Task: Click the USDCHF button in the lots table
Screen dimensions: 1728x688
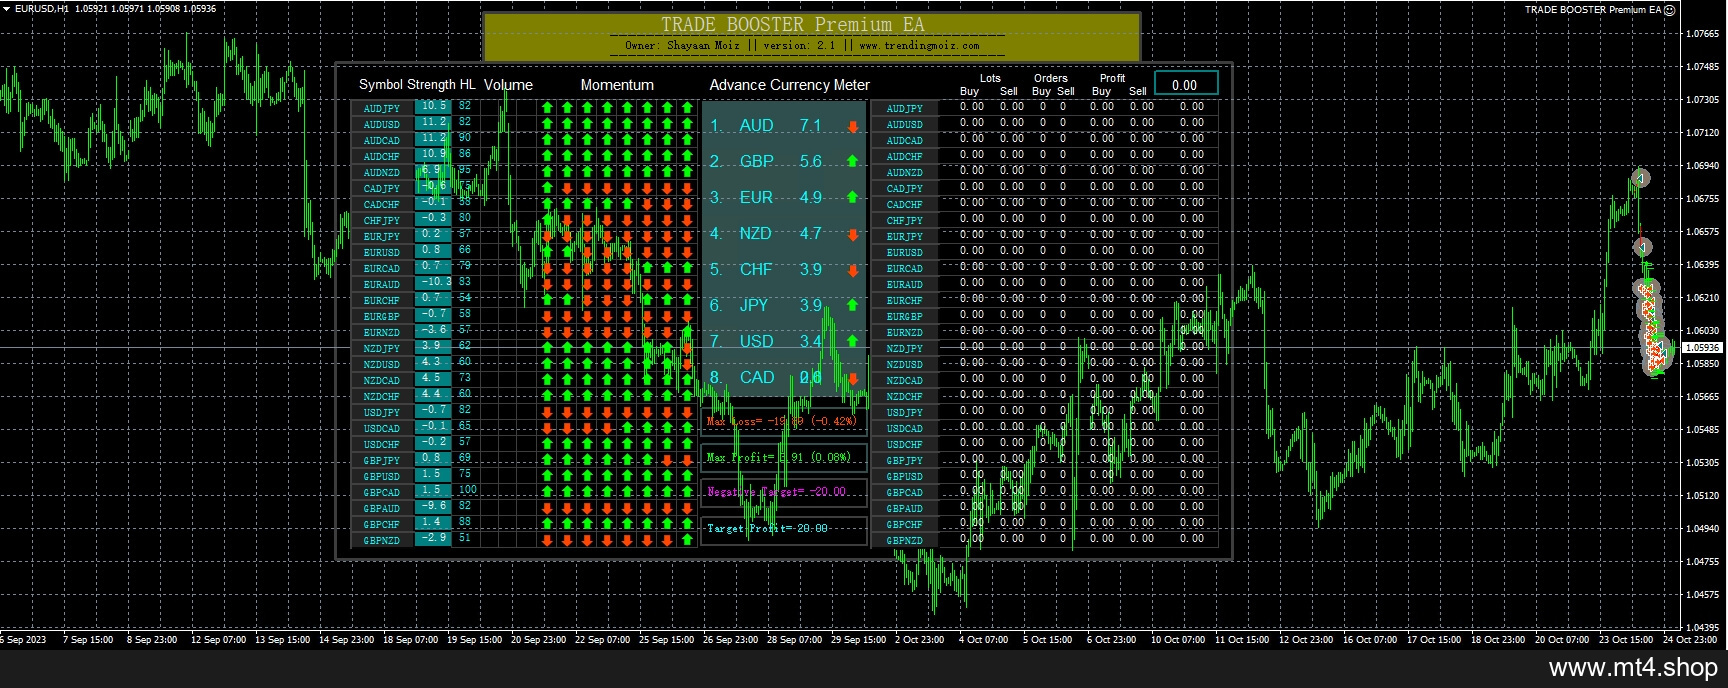Action: click(905, 444)
